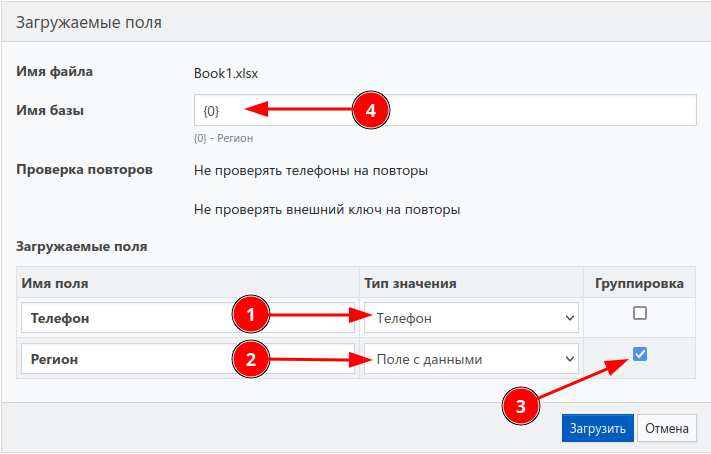Screen dimensions: 711x454
Task: Click the red marker number 3
Action: click(517, 405)
